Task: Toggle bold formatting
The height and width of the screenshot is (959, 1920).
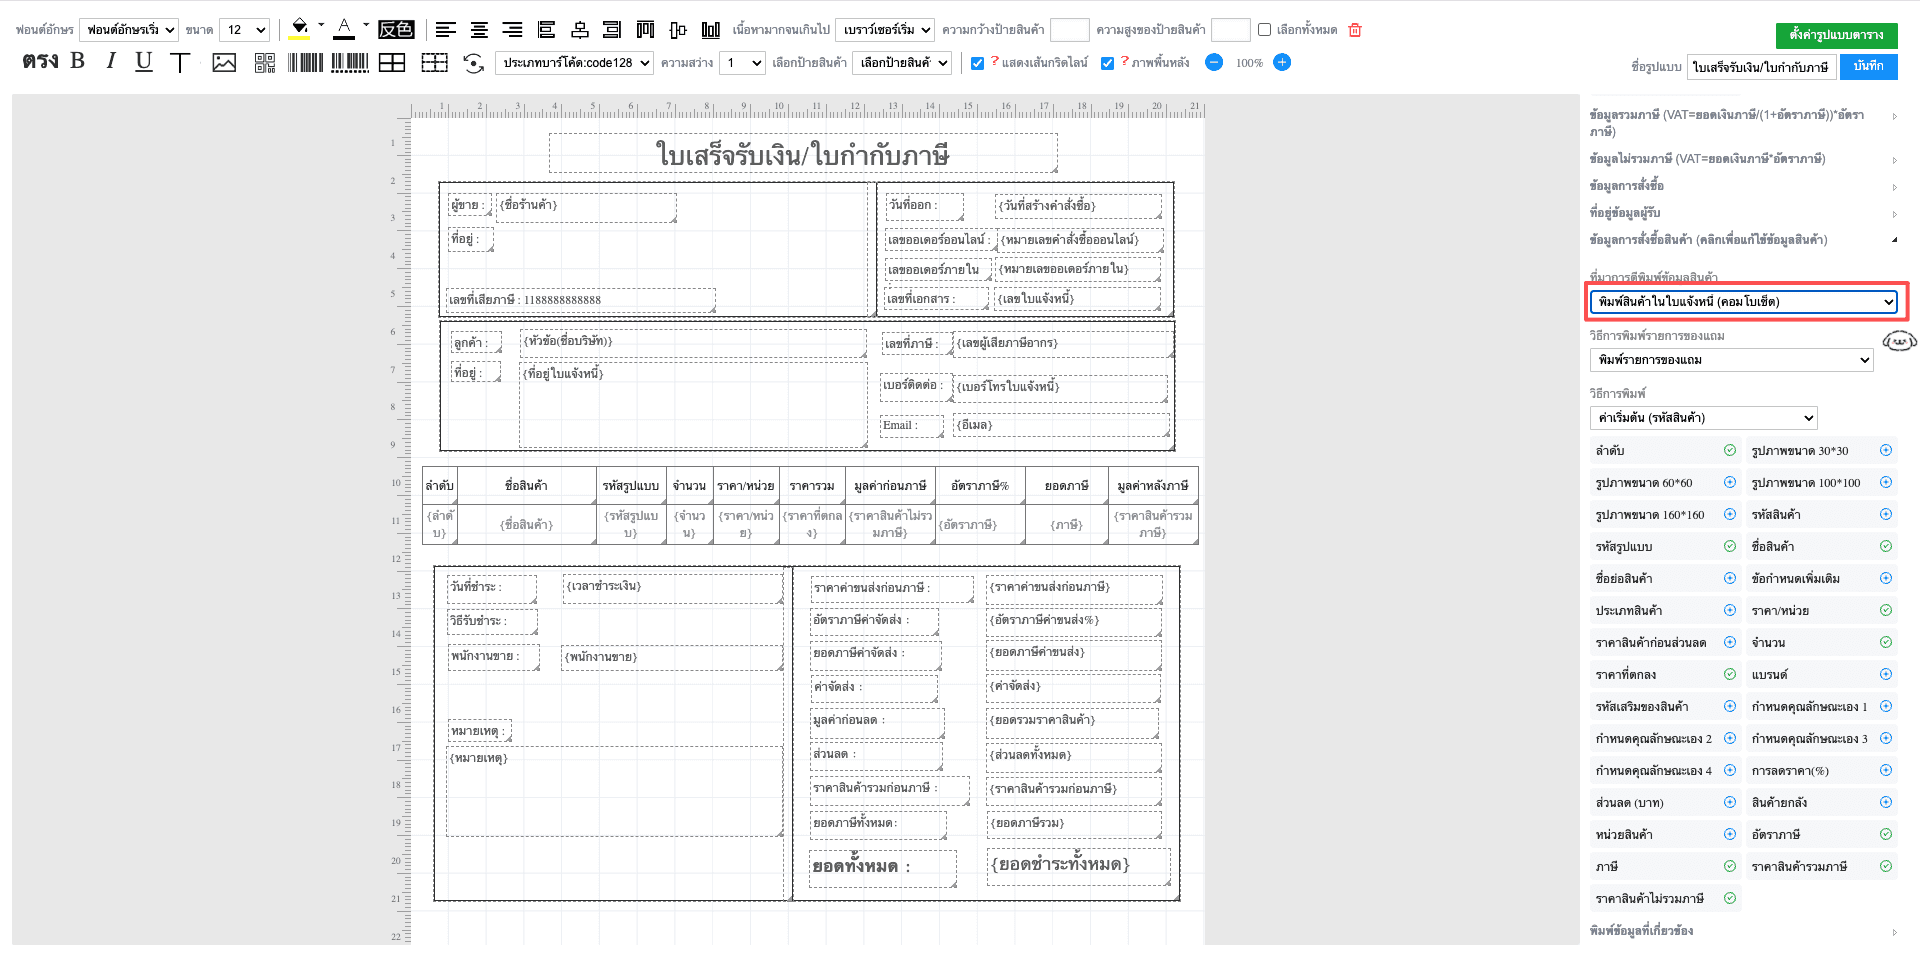Action: tap(77, 61)
